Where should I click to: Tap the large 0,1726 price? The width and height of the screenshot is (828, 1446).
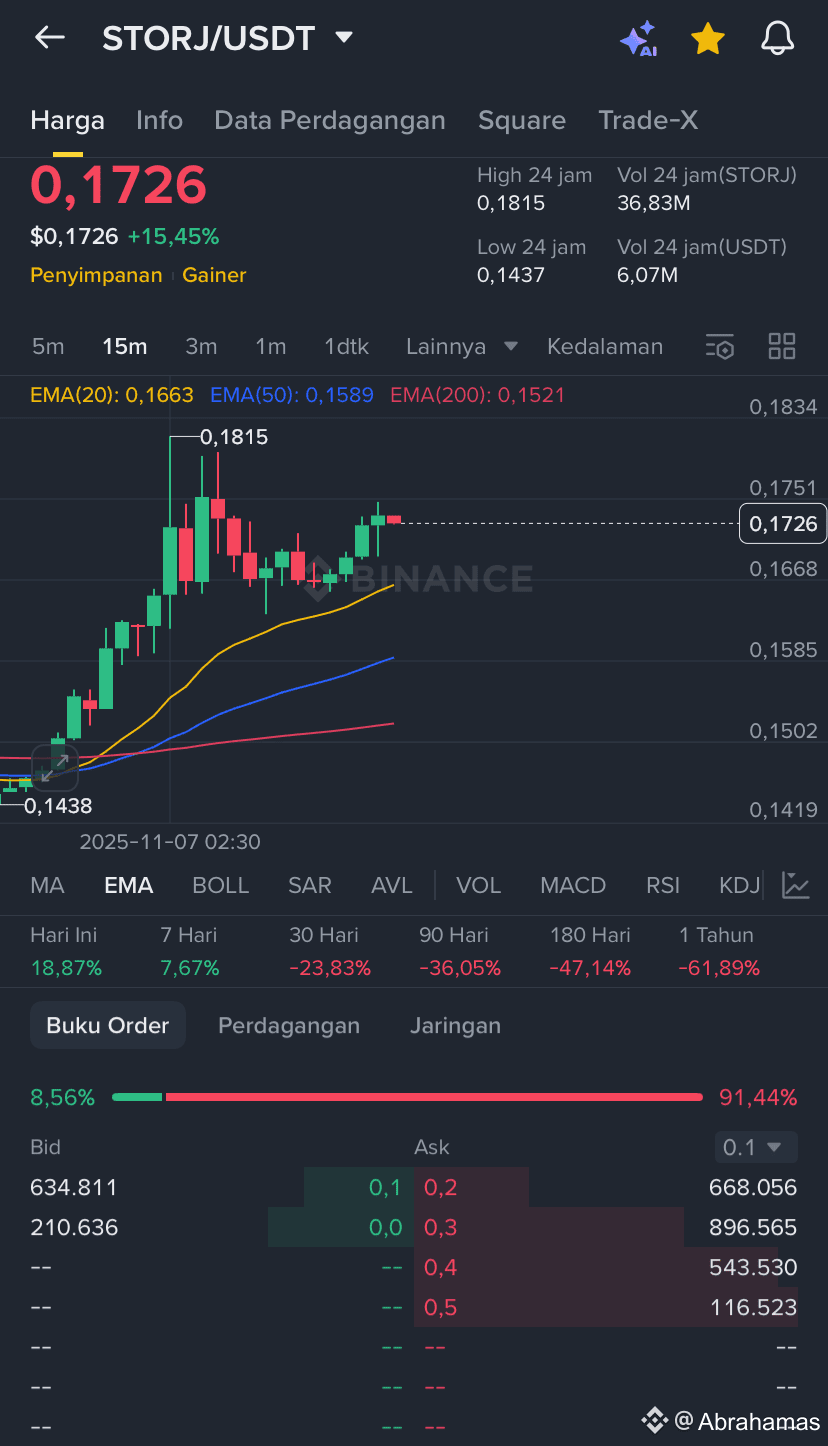pyautogui.click(x=118, y=186)
